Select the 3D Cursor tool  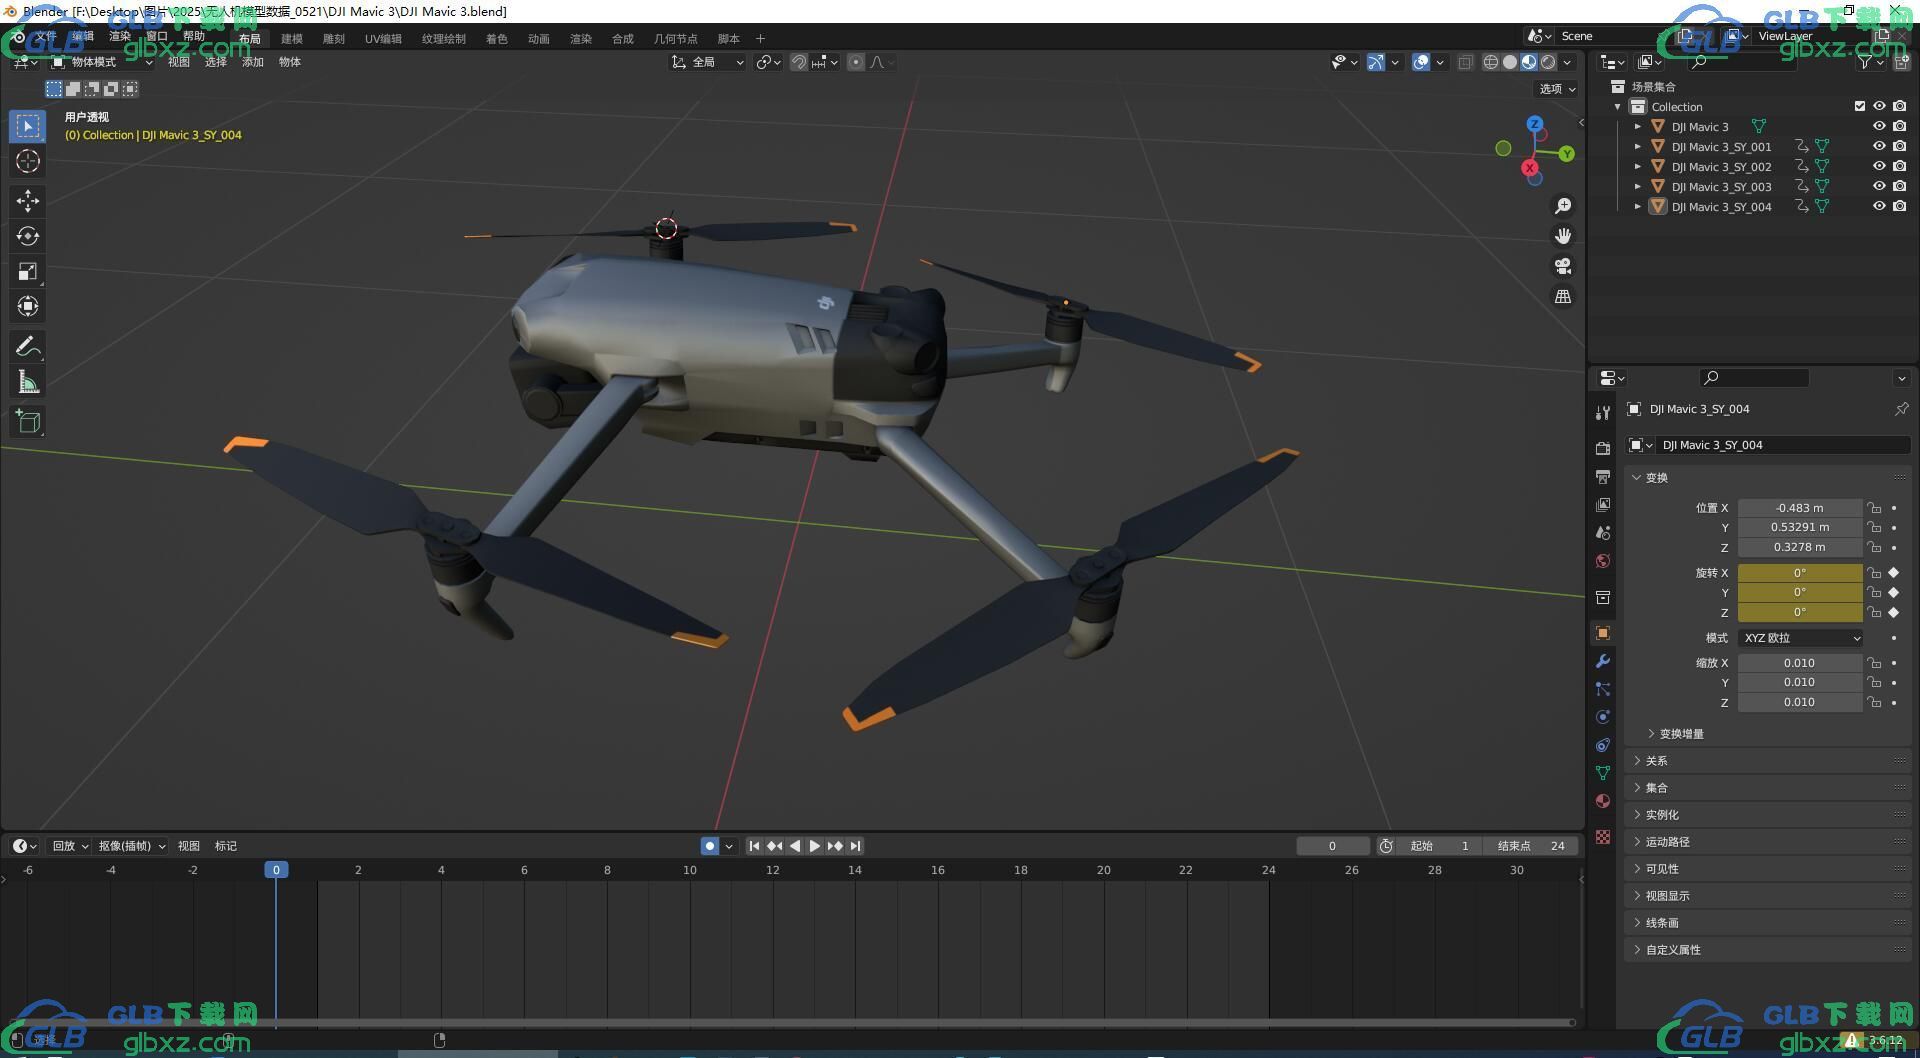(x=28, y=161)
